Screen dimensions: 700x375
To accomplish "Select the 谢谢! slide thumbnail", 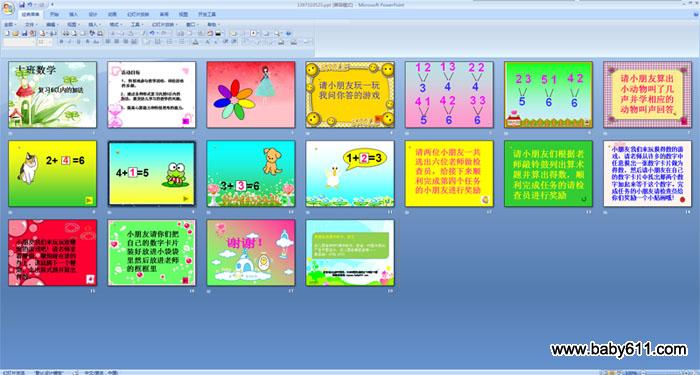I will click(x=251, y=253).
